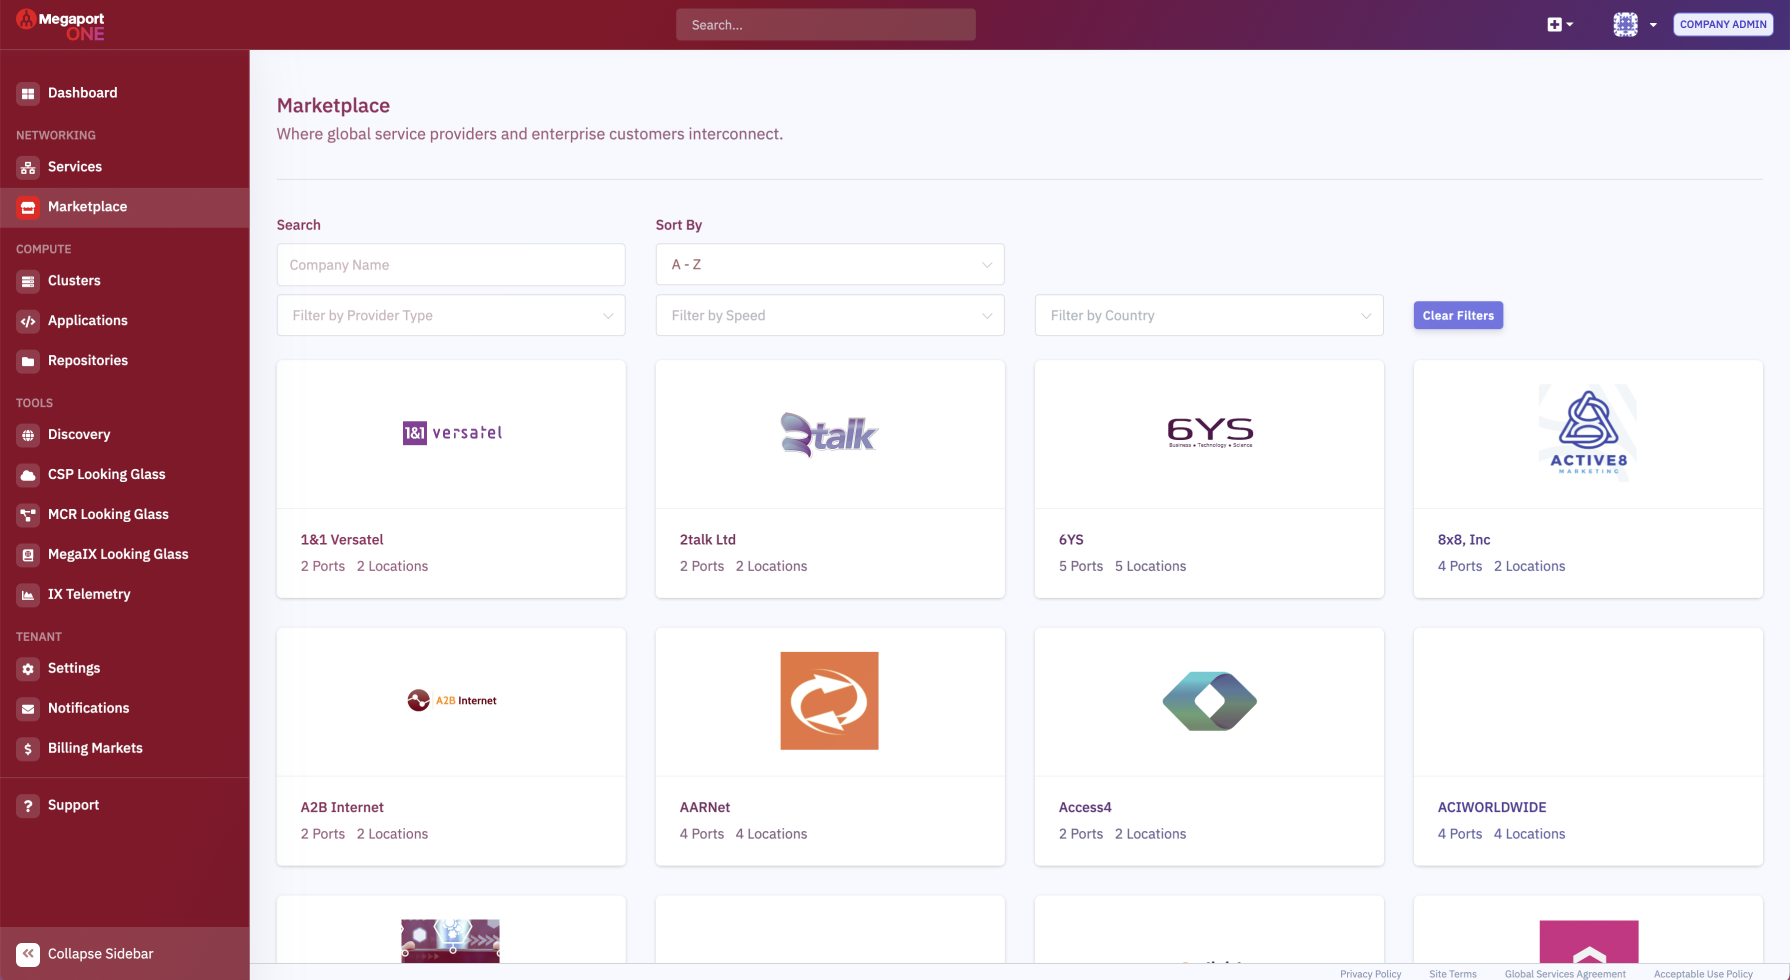Click the top Search... bar

click(x=826, y=25)
